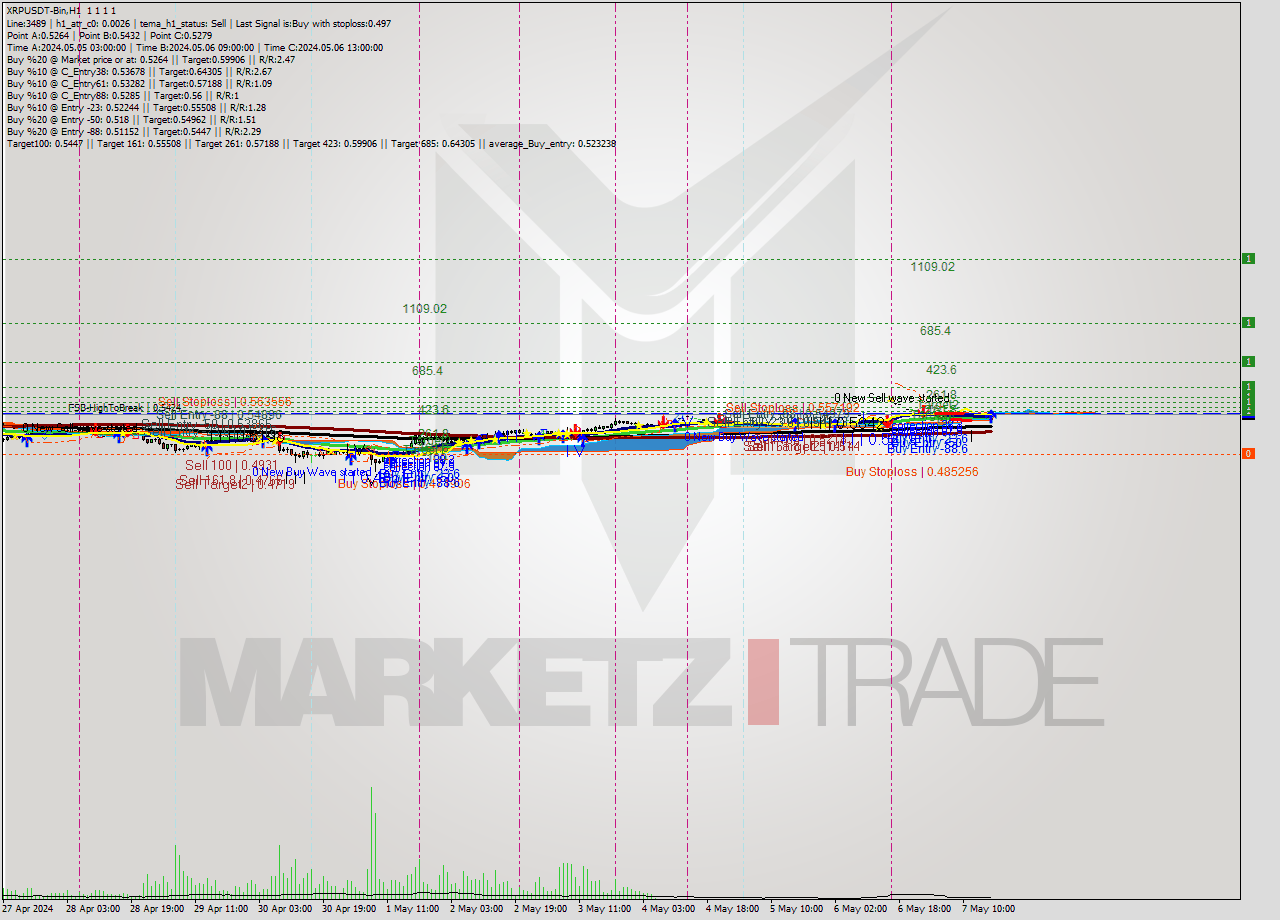Click the Target100: 0.5447 summary line

click(x=311, y=143)
